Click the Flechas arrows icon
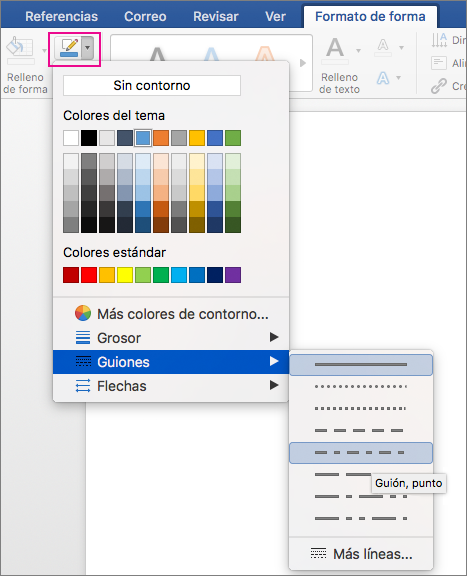The height and width of the screenshot is (576, 467). pos(83,386)
